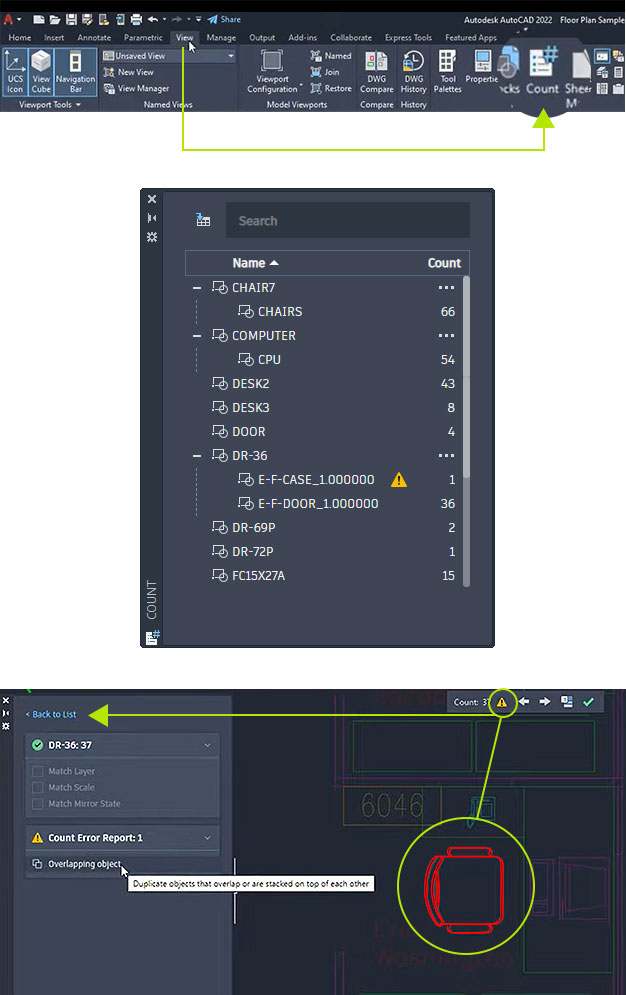Screen dimensions: 626x995
Task: Toggle the Navigation Bar button
Action: tap(75, 71)
